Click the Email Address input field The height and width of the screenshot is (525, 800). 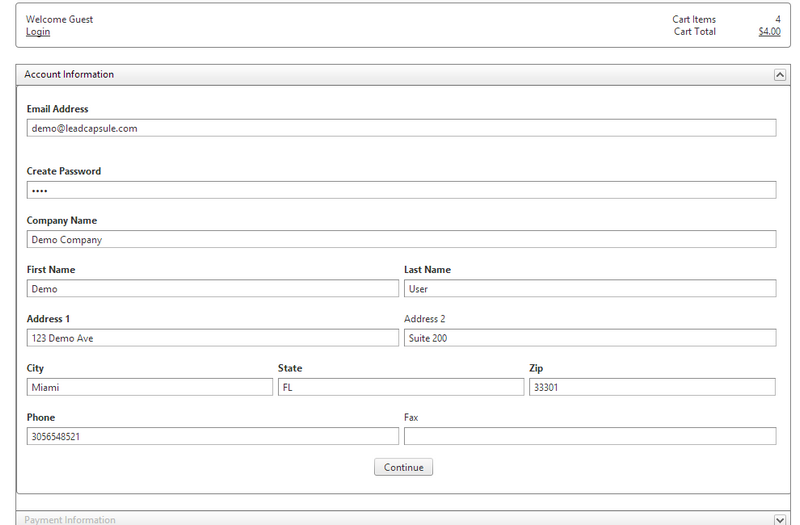coord(401,128)
